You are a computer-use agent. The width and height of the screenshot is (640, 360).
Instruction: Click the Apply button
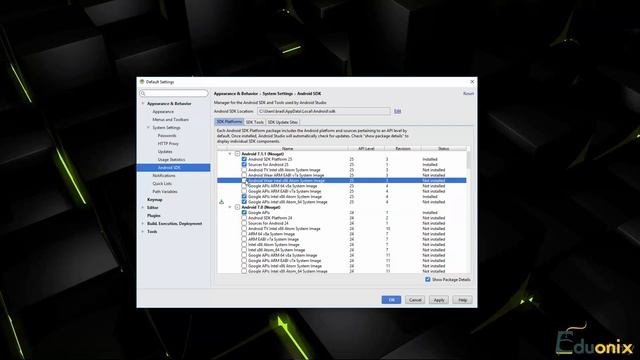tap(439, 300)
